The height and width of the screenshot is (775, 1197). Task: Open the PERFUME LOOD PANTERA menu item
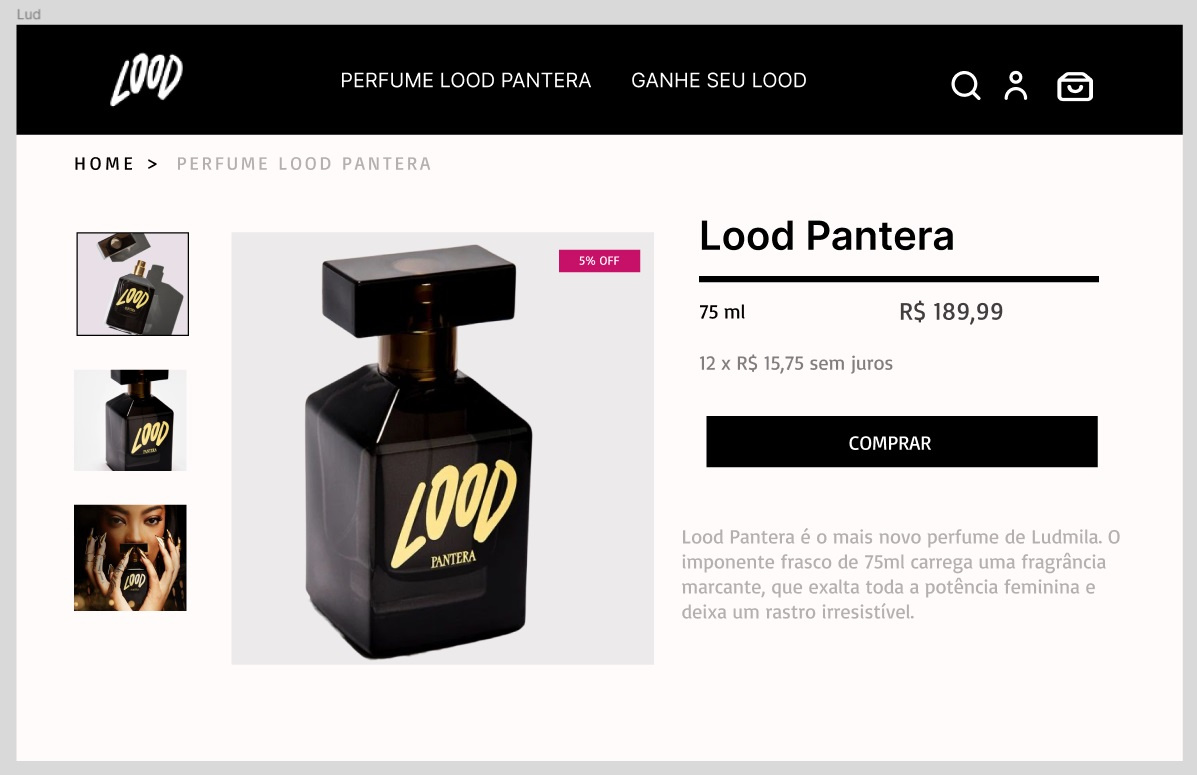[466, 80]
